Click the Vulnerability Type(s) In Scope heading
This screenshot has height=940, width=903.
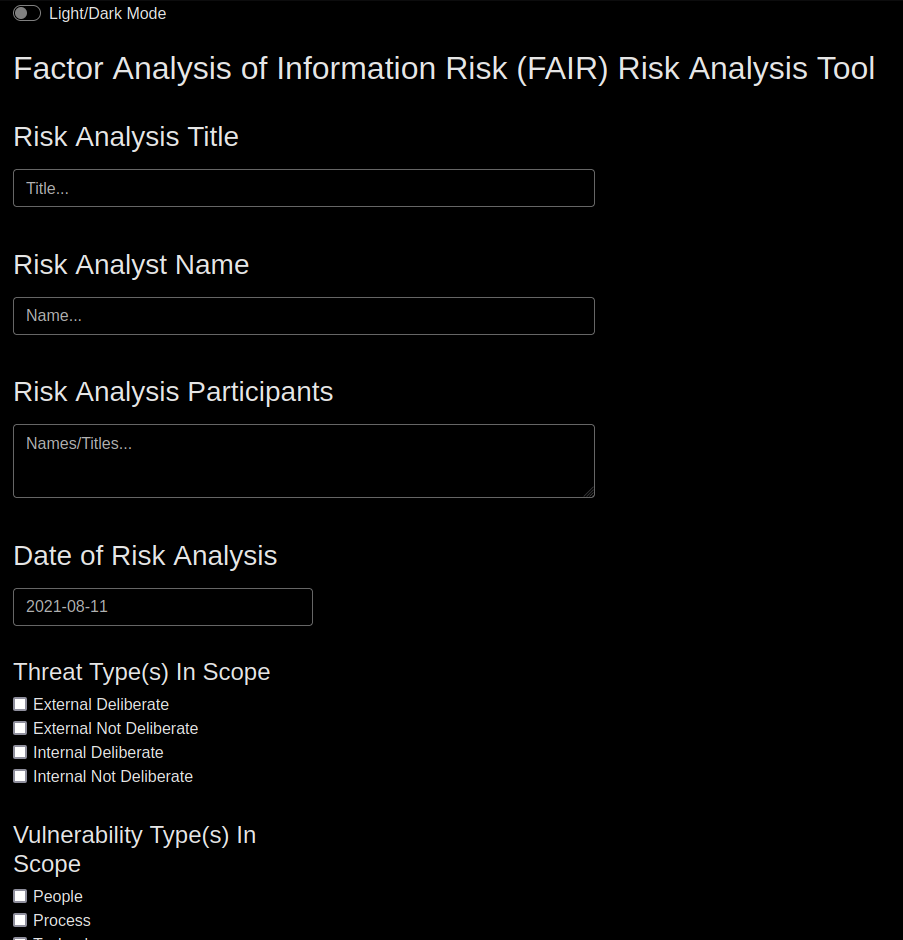[135, 849]
